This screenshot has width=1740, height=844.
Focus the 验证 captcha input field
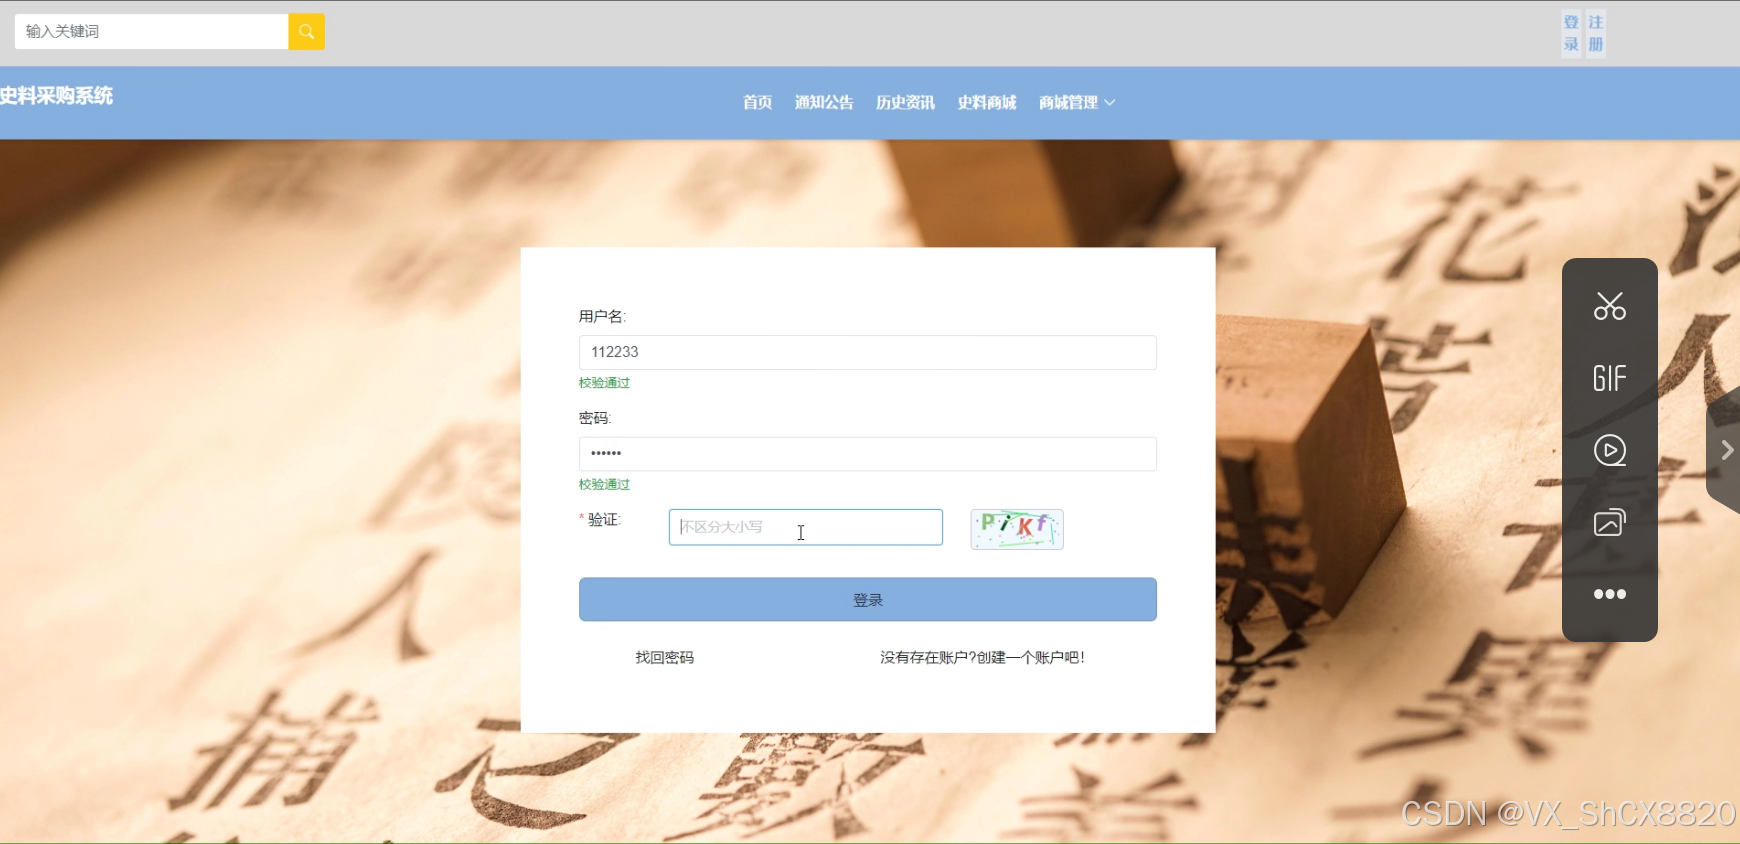click(806, 527)
